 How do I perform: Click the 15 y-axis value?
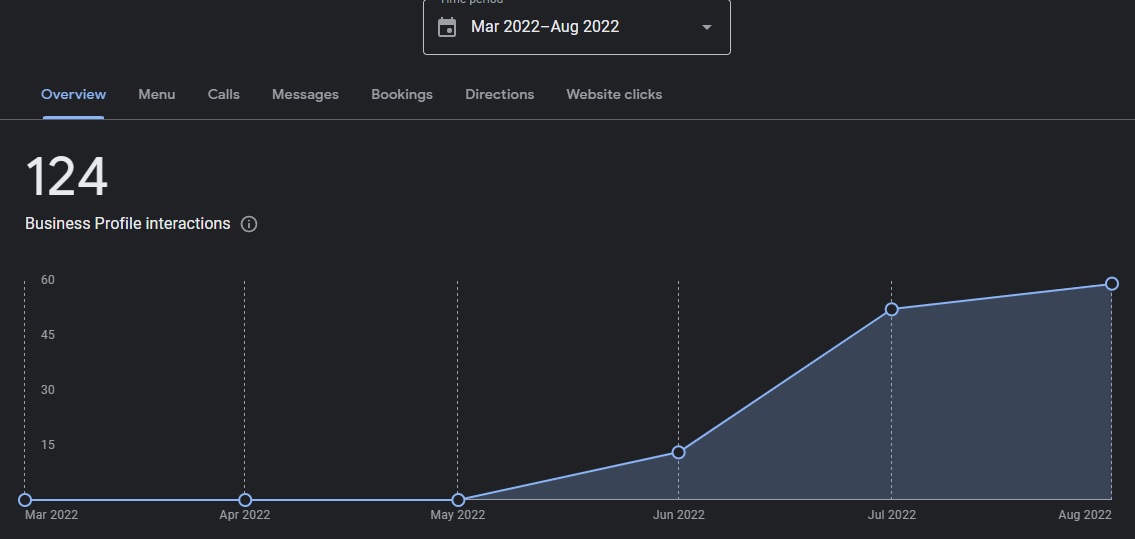(48, 445)
